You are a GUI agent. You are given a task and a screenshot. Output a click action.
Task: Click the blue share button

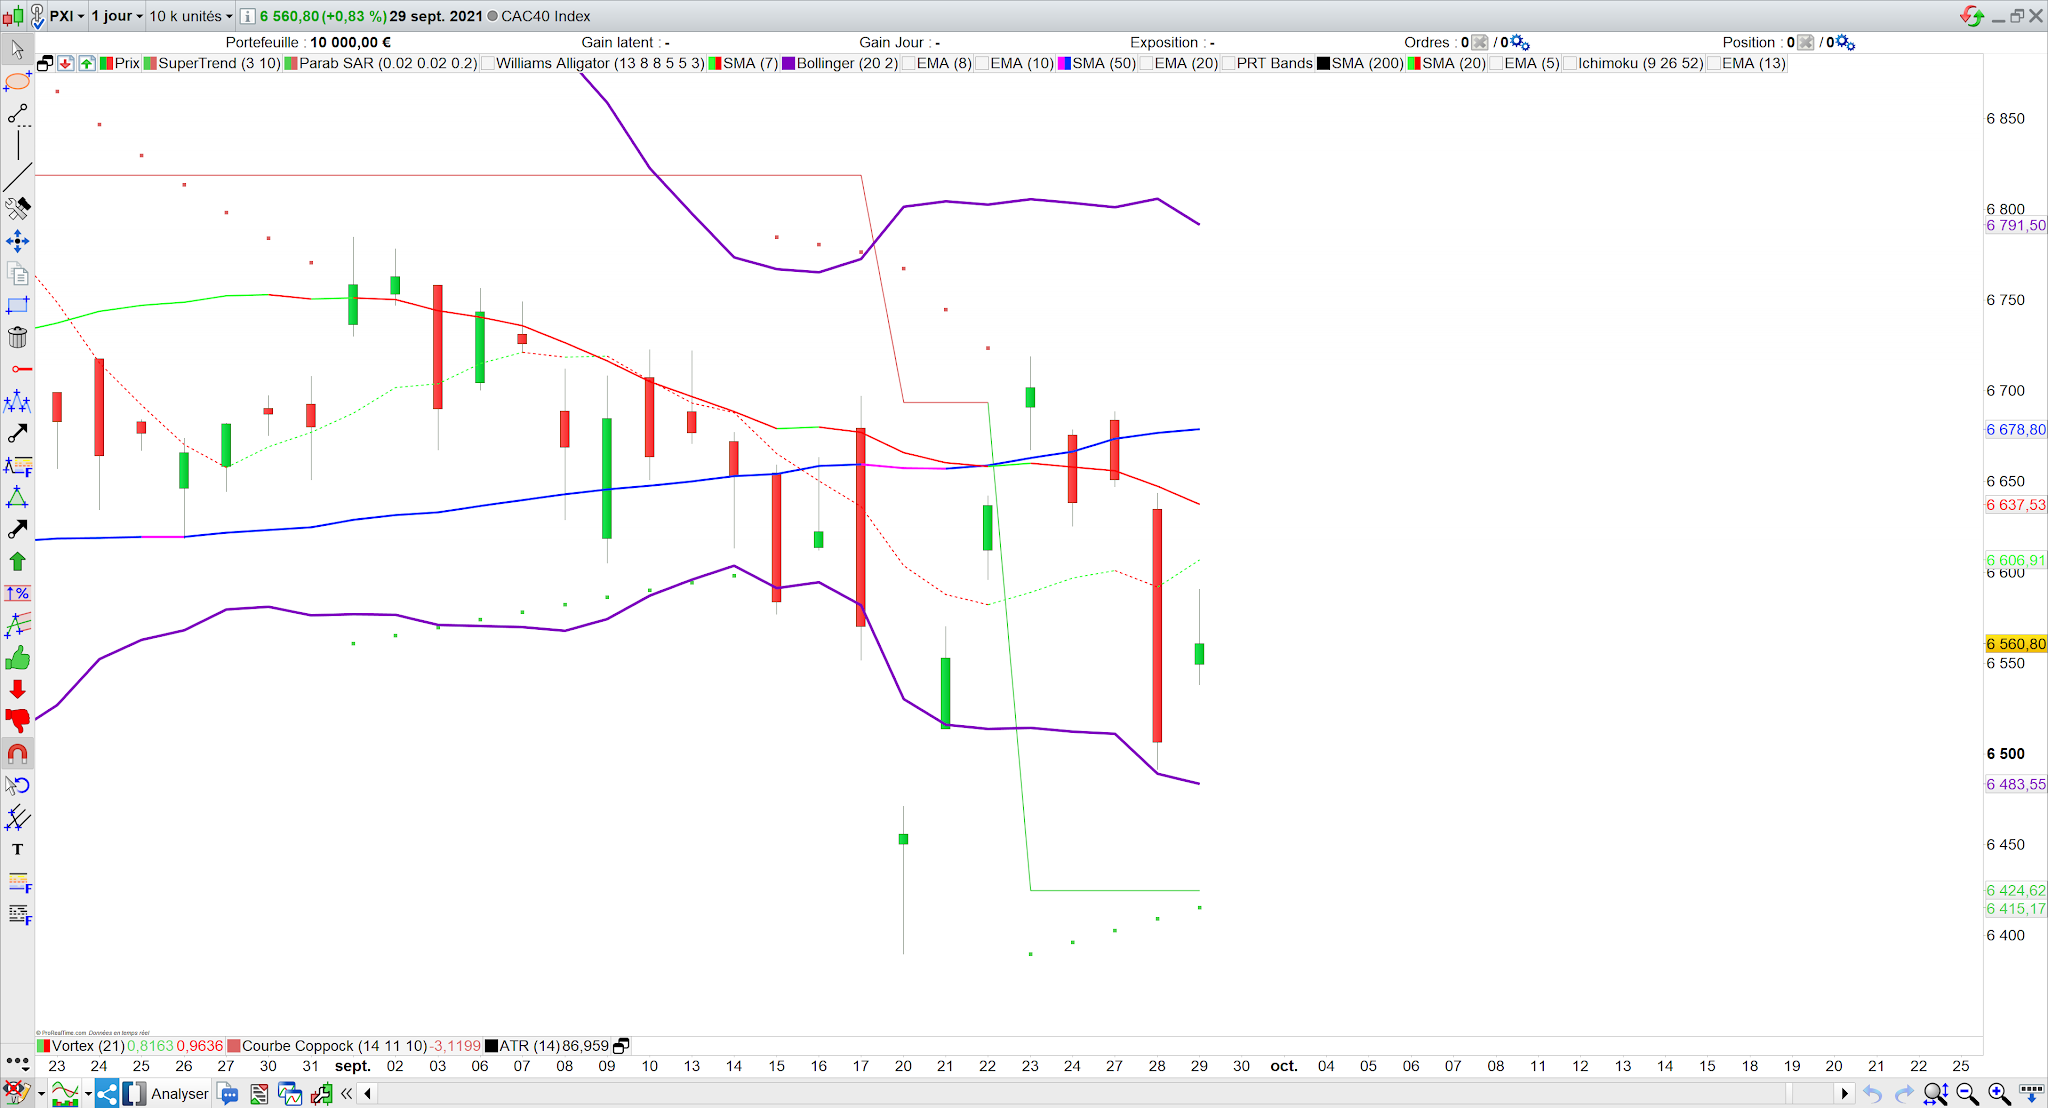point(107,1093)
